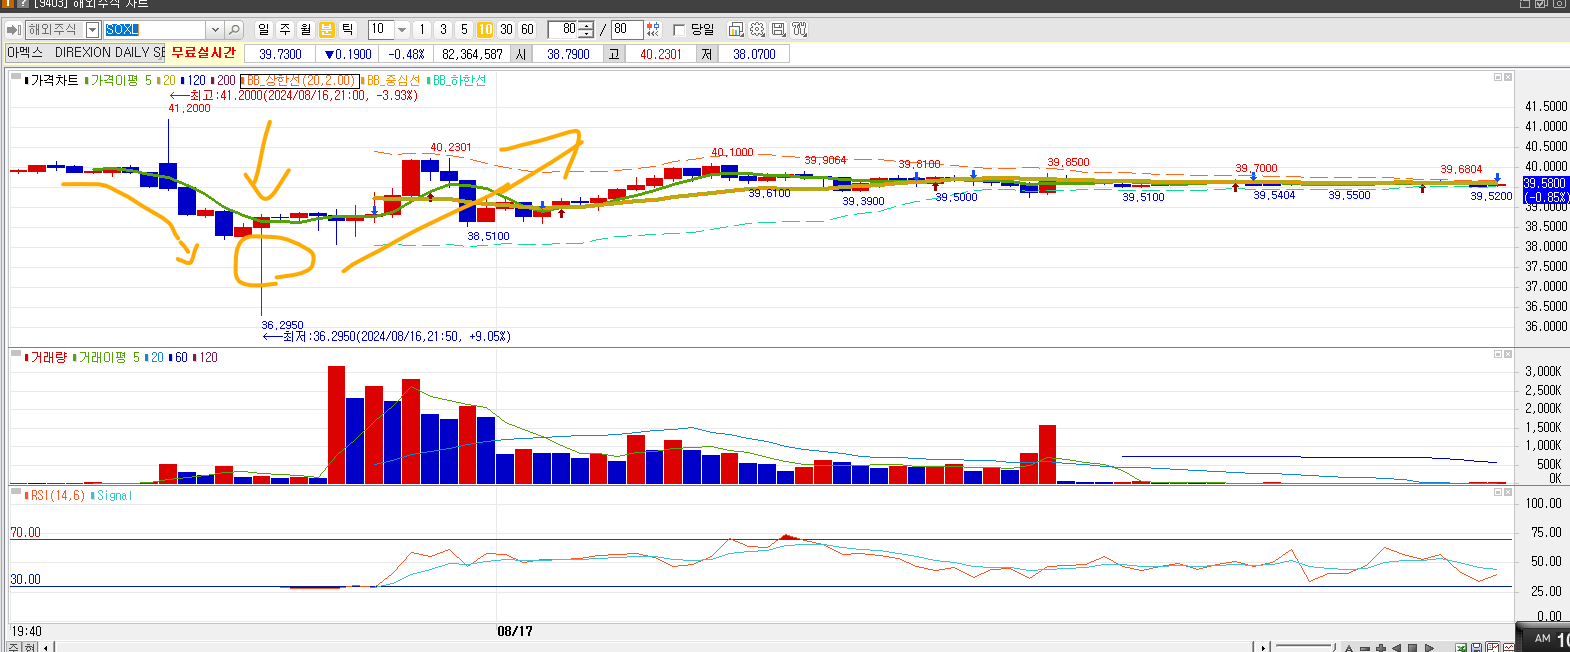Click the candle count adjust icon

pyautogui.click(x=653, y=30)
